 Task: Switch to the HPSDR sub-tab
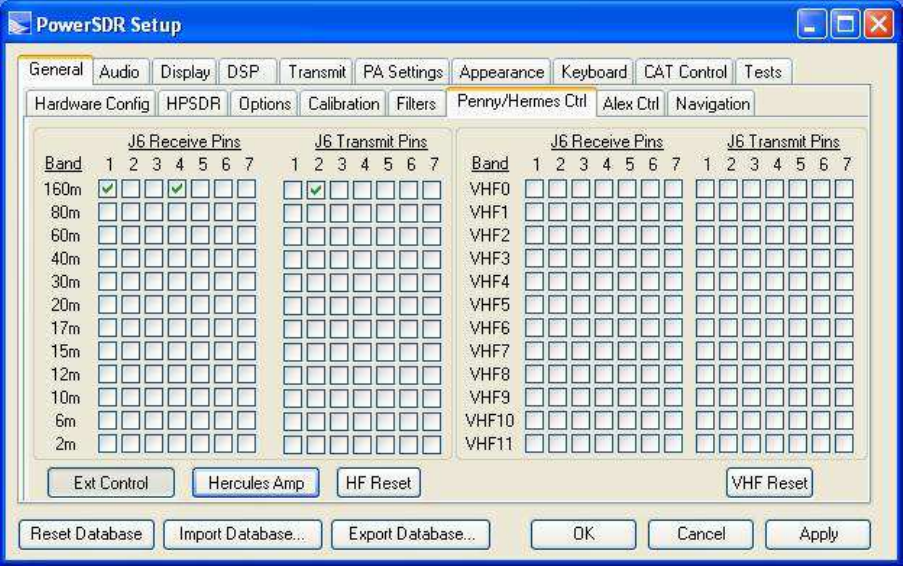pyautogui.click(x=194, y=104)
